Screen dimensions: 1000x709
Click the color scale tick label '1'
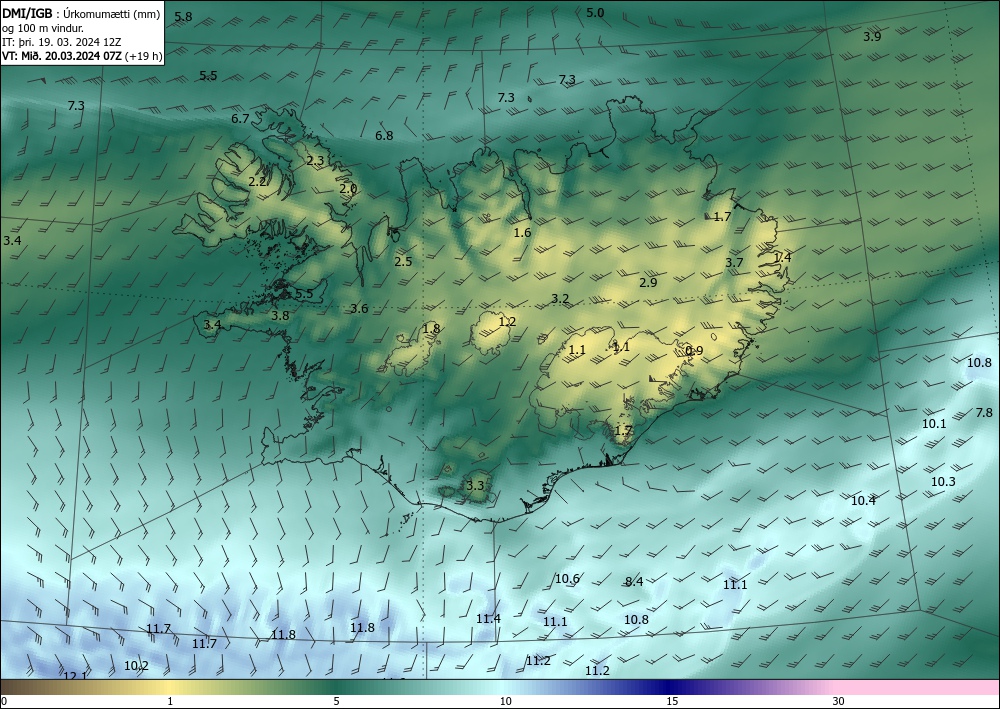[x=170, y=701]
